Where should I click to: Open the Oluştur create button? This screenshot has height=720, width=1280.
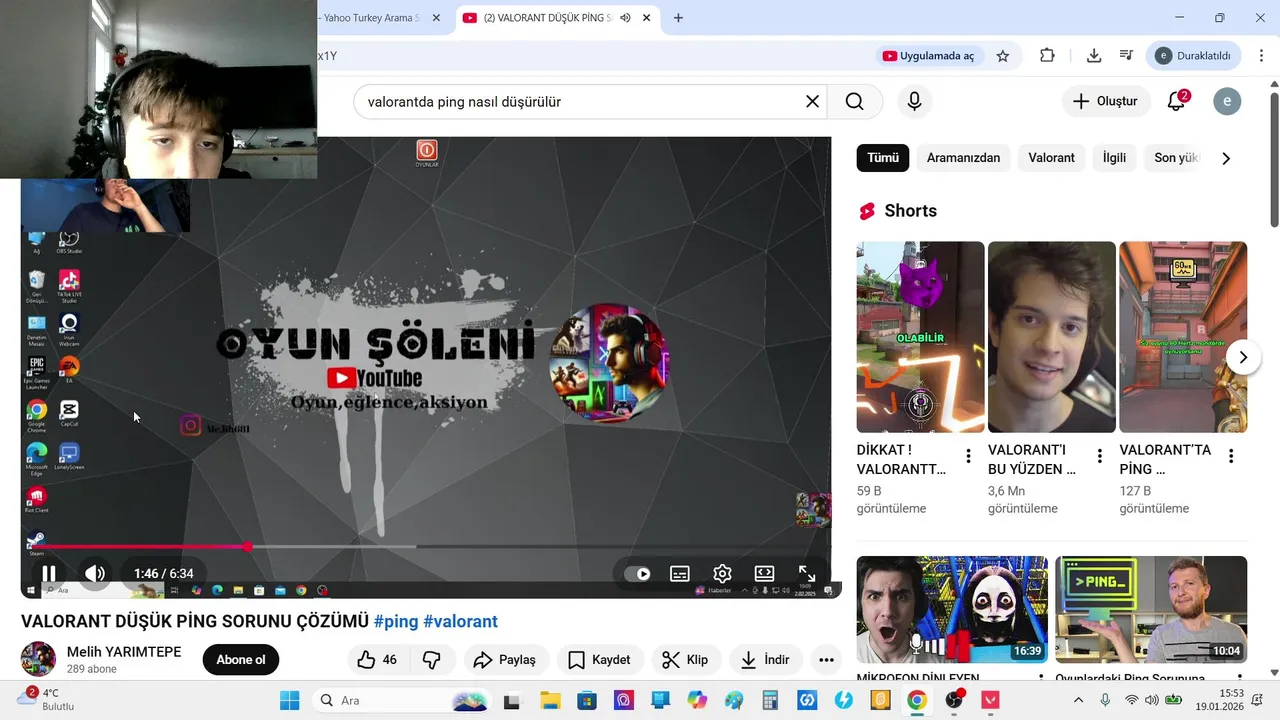pyautogui.click(x=1105, y=101)
